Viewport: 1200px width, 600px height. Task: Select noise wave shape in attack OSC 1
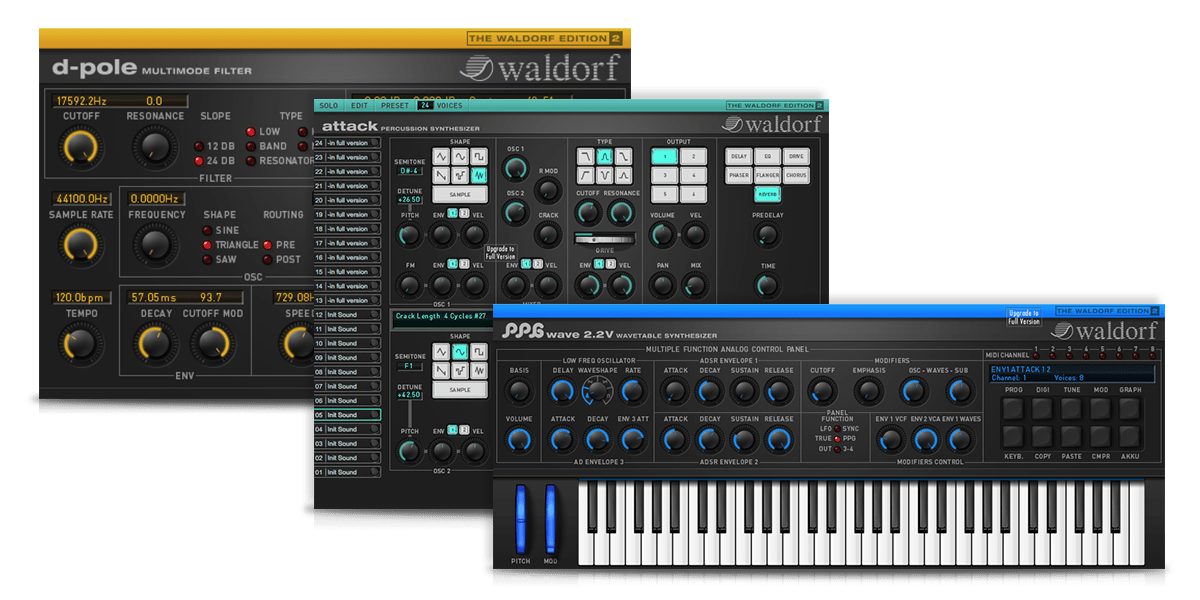(479, 175)
